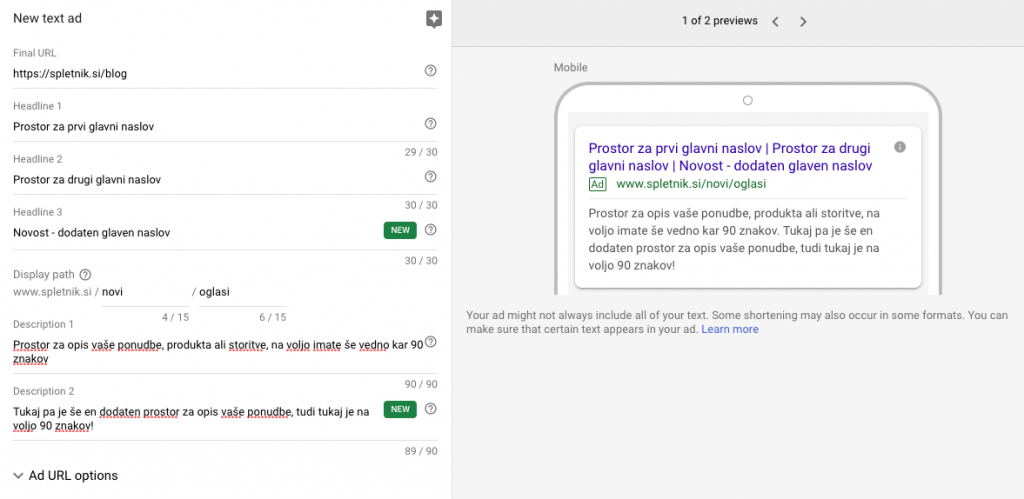Viewport: 1024px width, 499px height.
Task: Open help icon for Headline 3
Action: click(431, 230)
